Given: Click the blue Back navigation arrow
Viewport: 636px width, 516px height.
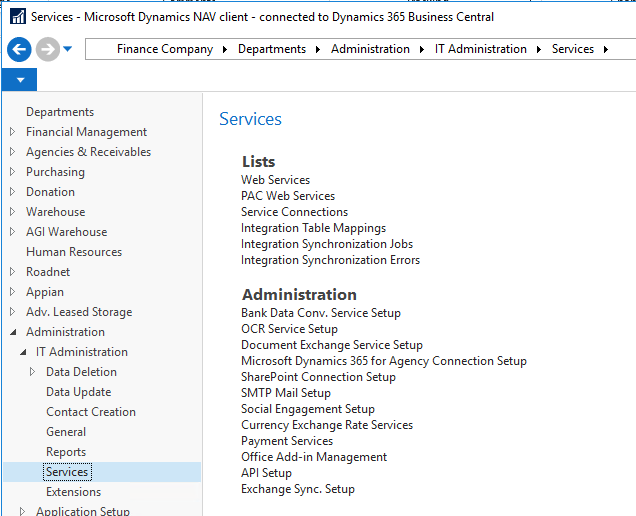Looking at the screenshot, I should coord(18,49).
